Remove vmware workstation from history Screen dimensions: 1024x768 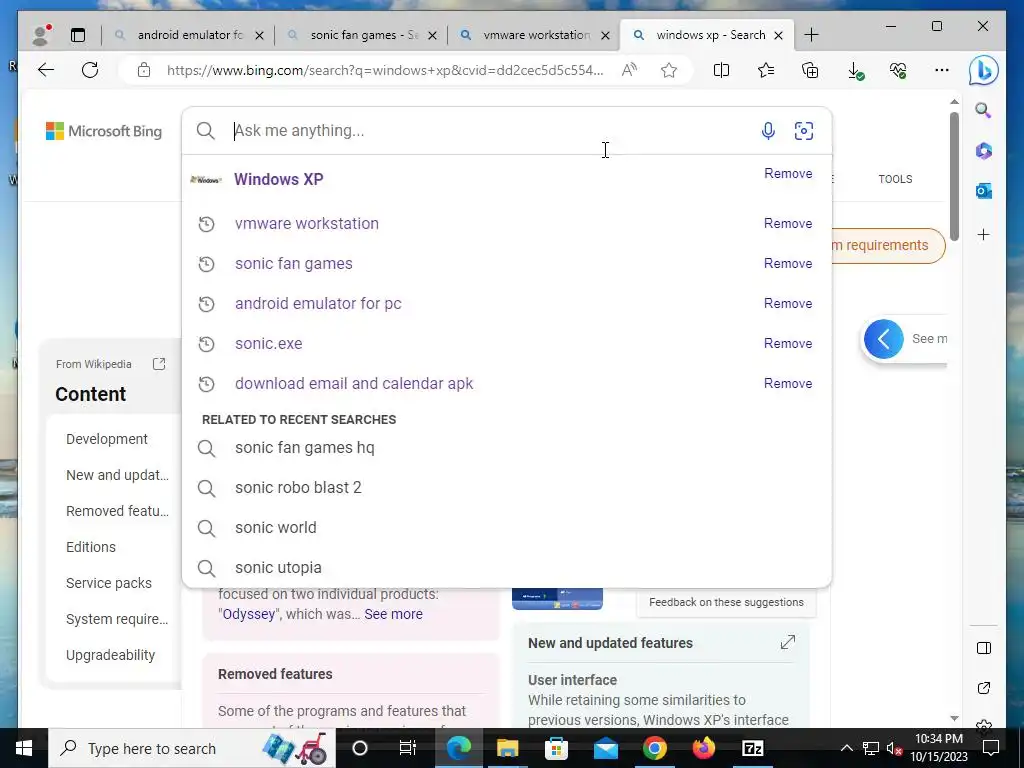(788, 223)
